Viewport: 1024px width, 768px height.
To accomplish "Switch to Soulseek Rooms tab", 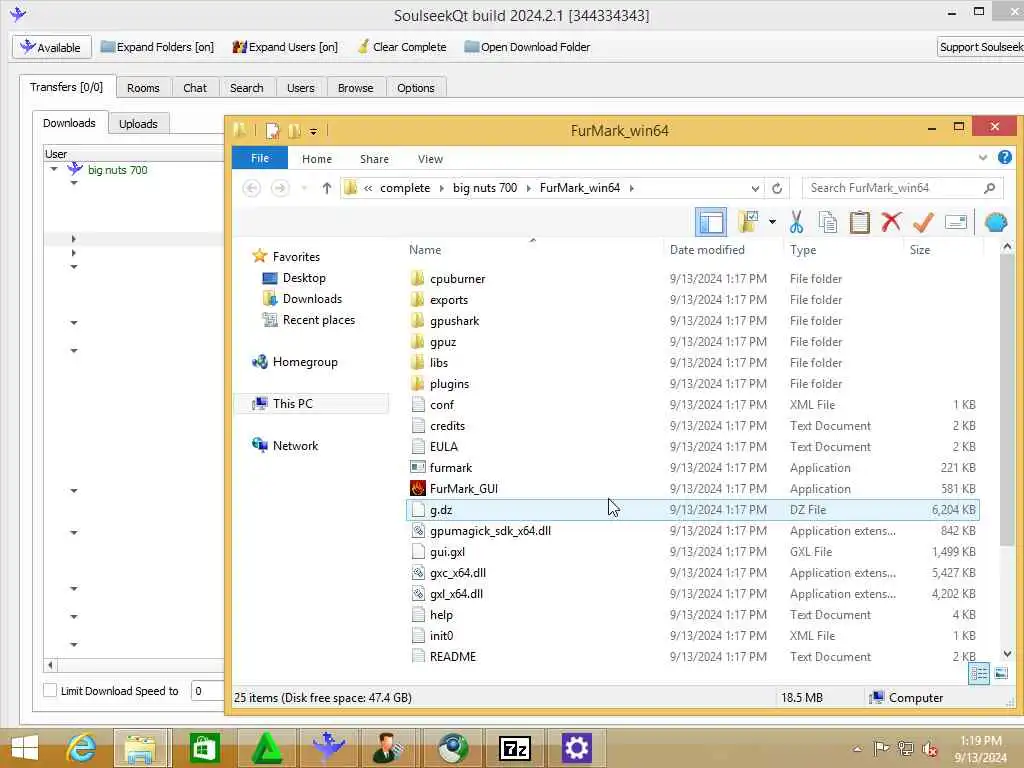I will tap(143, 88).
